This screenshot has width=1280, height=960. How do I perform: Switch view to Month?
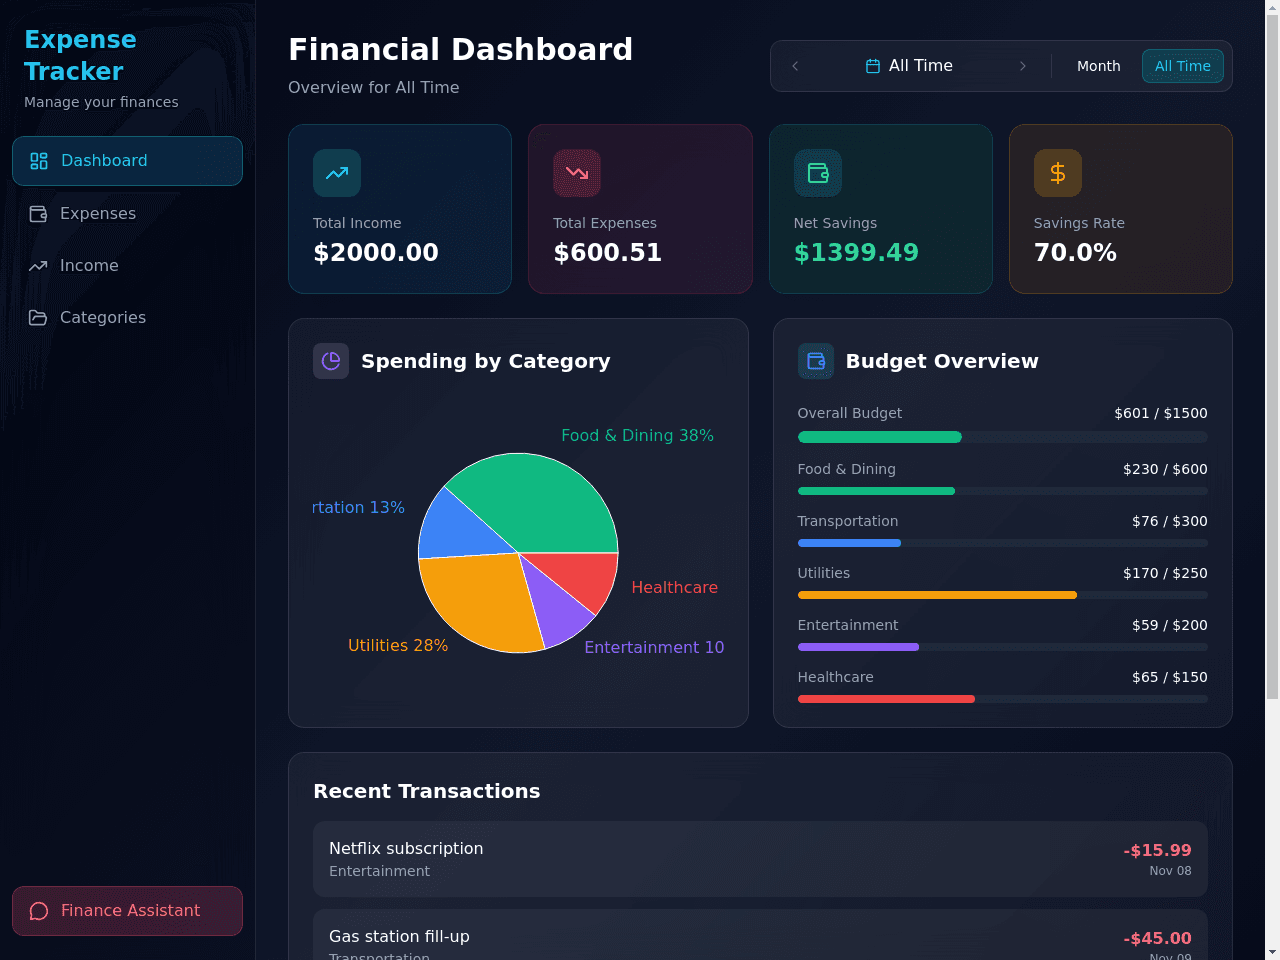tap(1098, 66)
